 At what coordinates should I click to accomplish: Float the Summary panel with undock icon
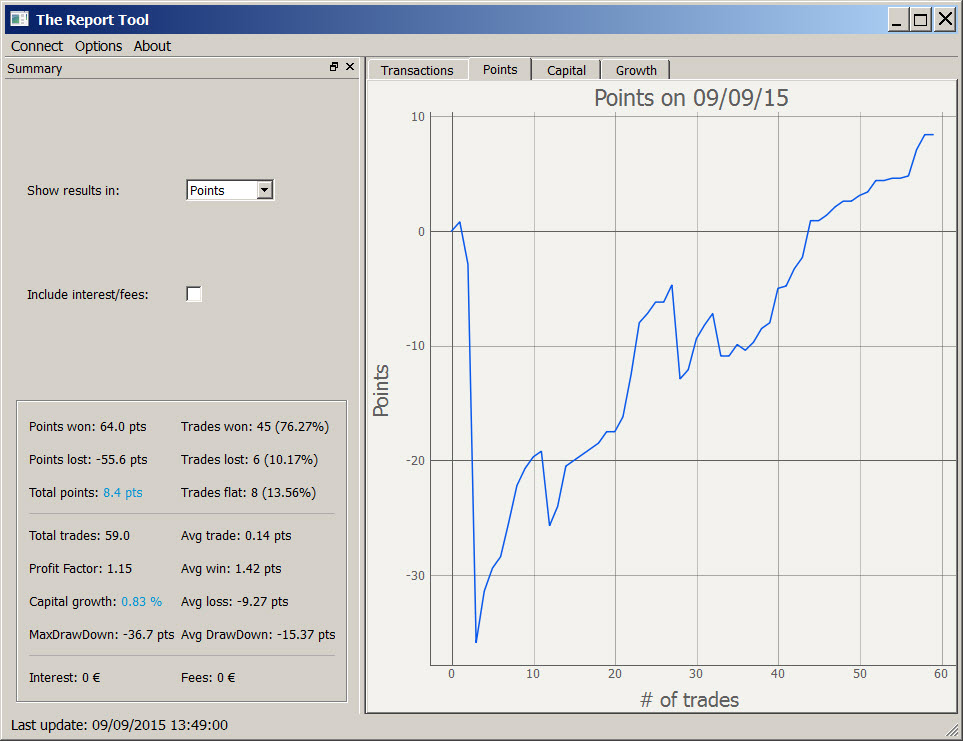[x=334, y=67]
